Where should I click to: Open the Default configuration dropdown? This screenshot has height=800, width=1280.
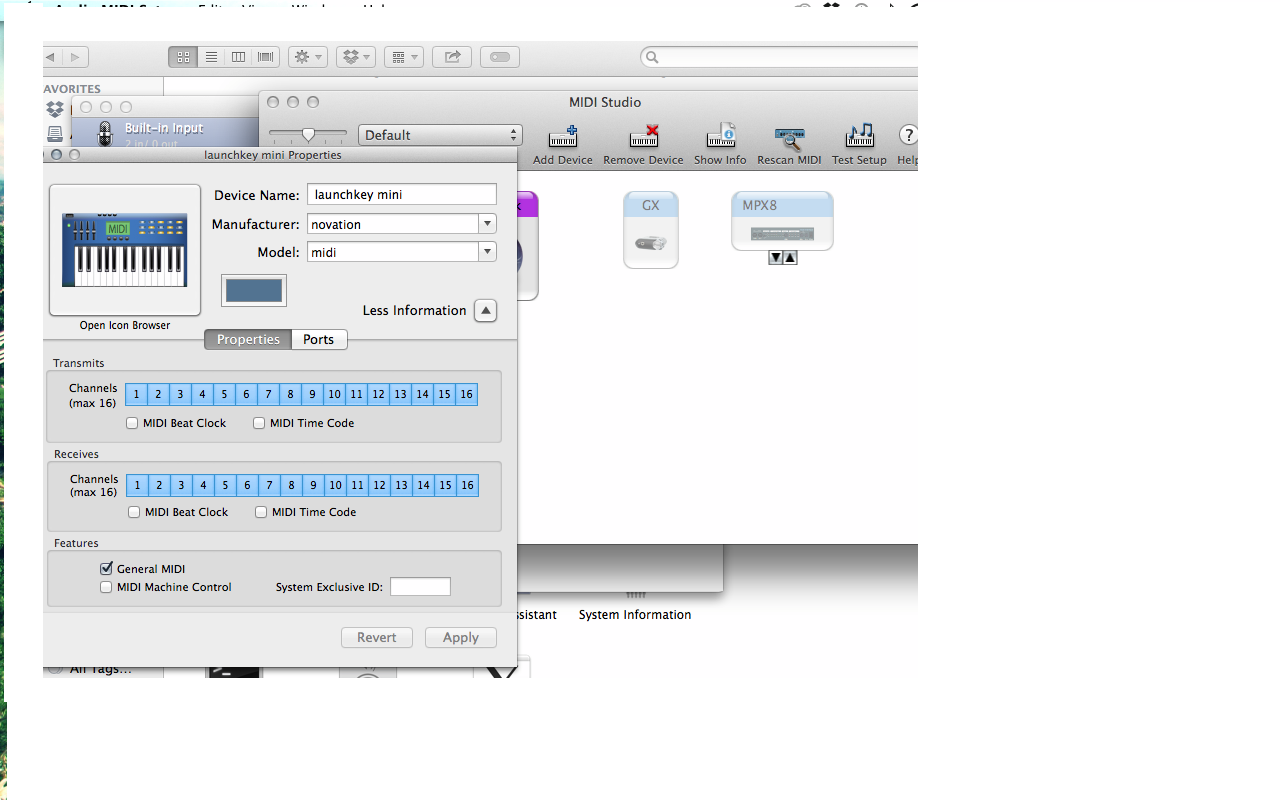click(440, 135)
